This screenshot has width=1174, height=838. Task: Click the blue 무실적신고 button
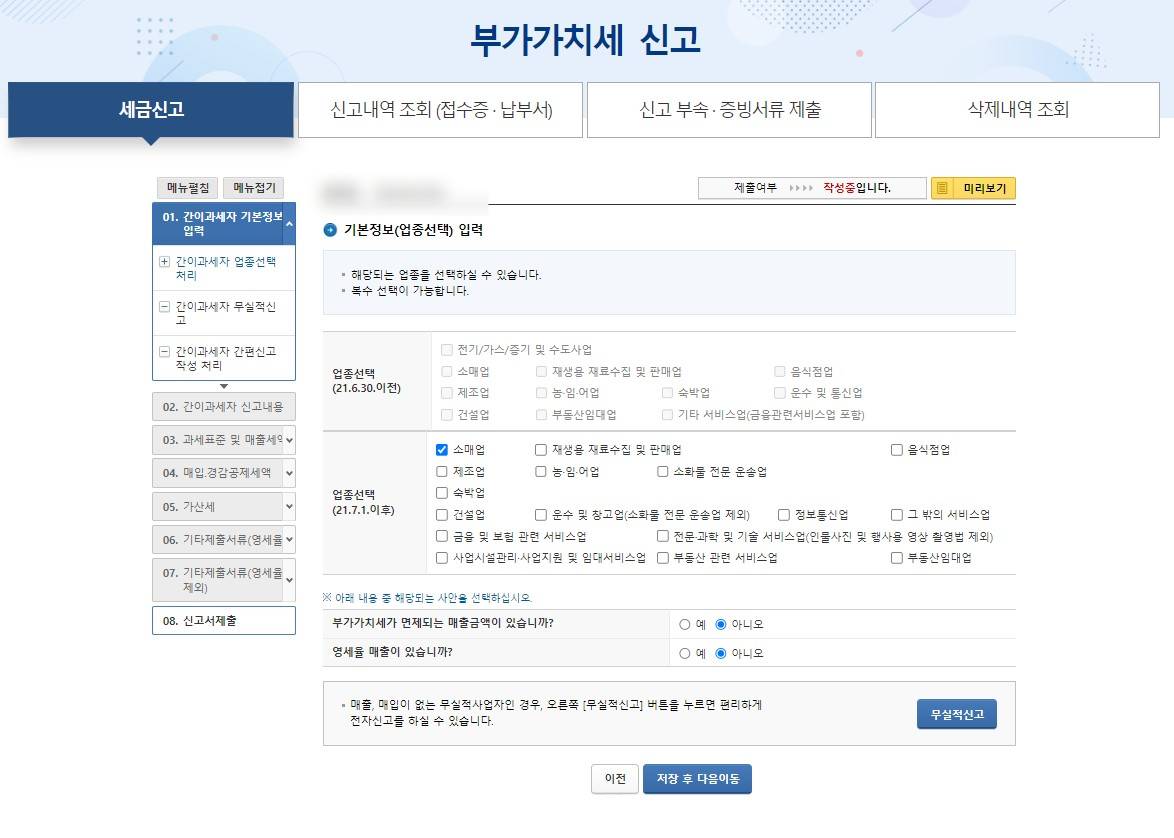pyautogui.click(x=955, y=714)
